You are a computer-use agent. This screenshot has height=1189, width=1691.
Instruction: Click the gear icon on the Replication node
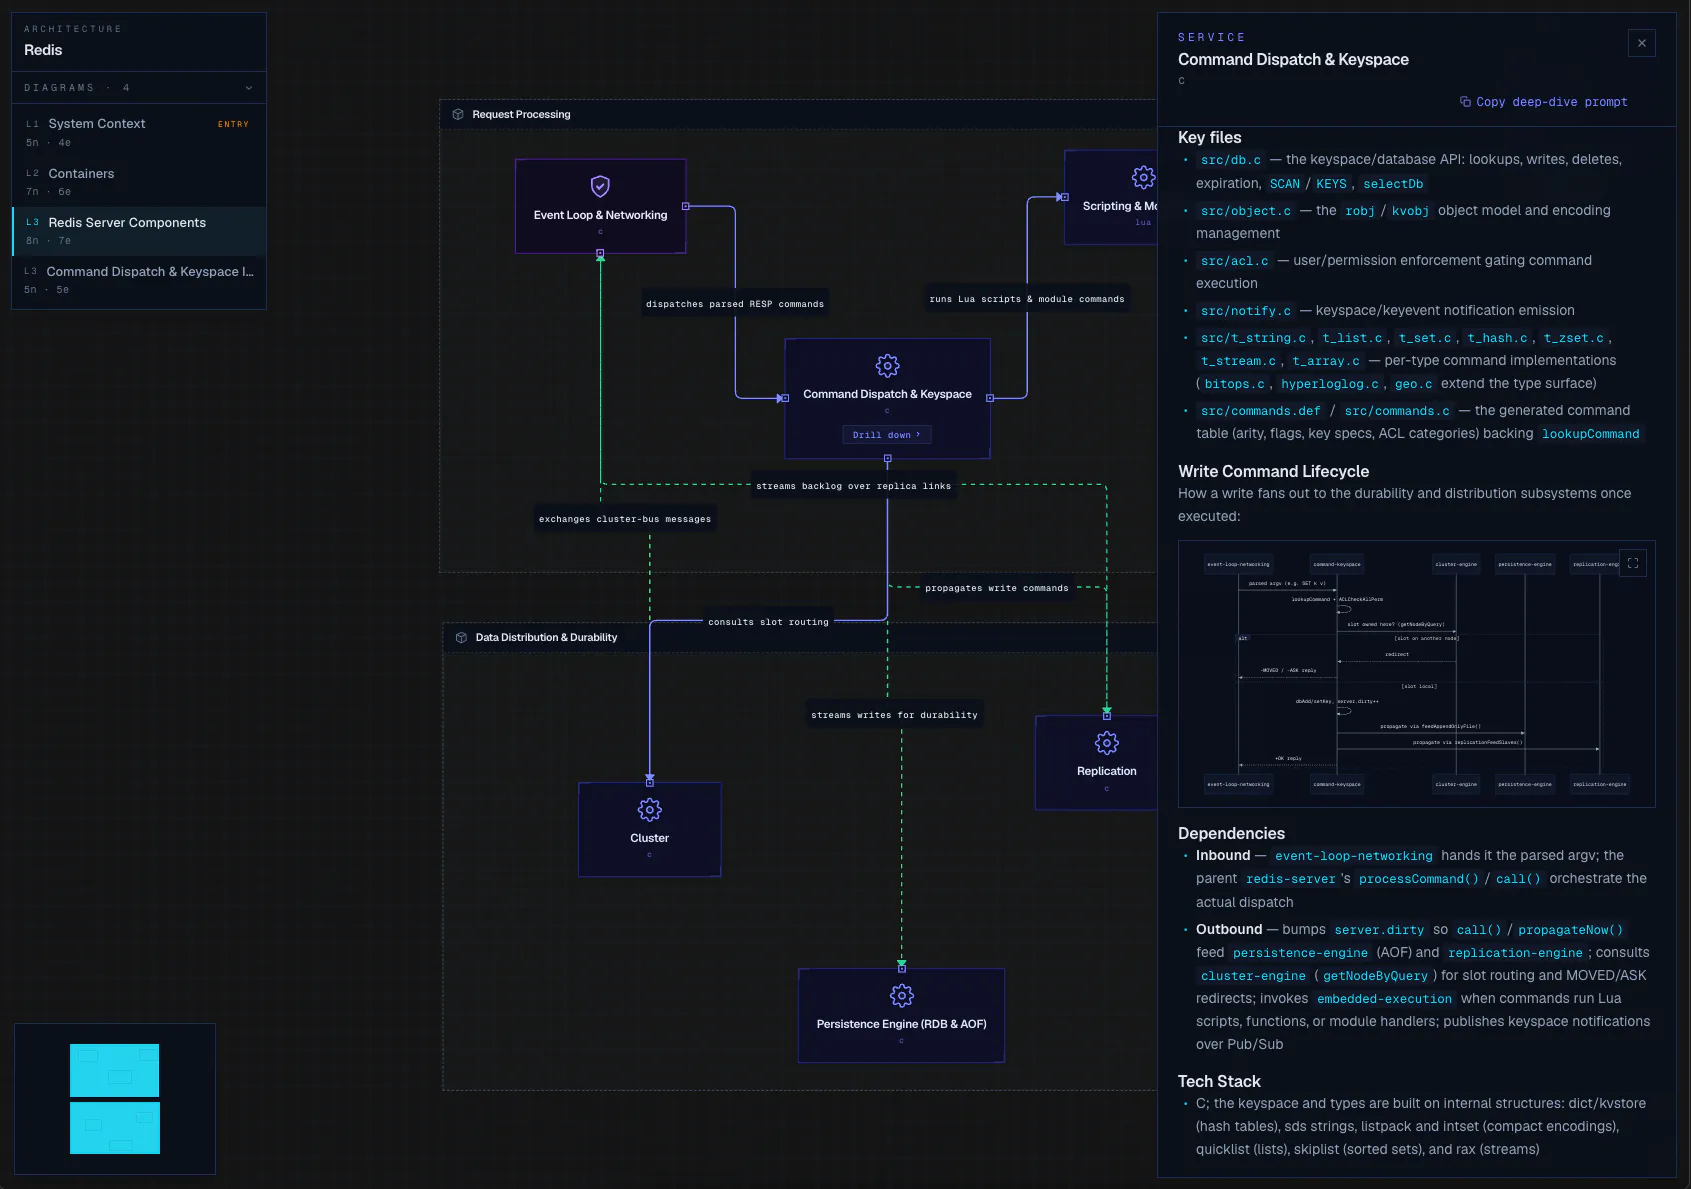pyautogui.click(x=1107, y=743)
